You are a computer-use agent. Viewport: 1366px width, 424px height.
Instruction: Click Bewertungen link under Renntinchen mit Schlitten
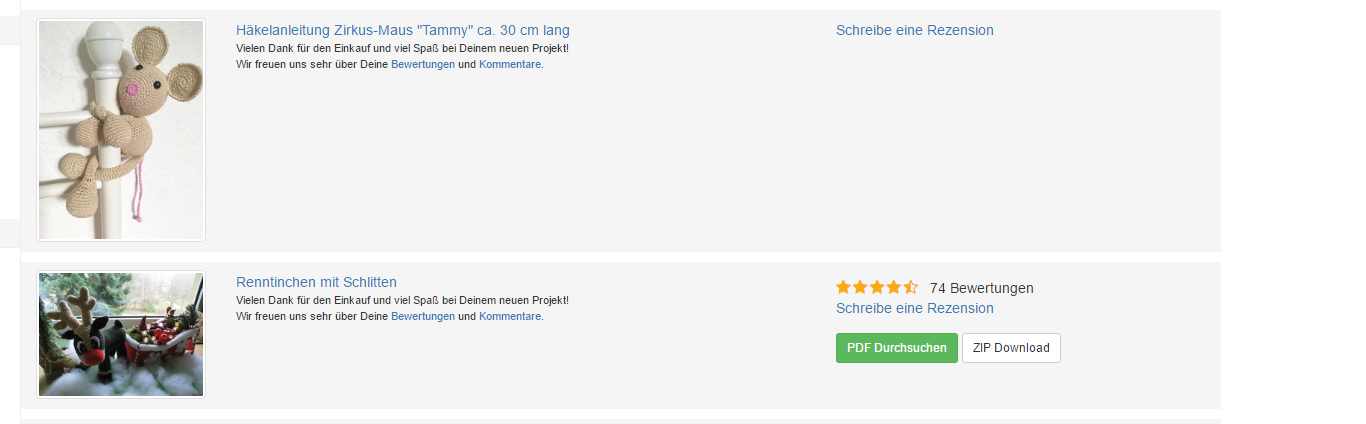tap(422, 316)
